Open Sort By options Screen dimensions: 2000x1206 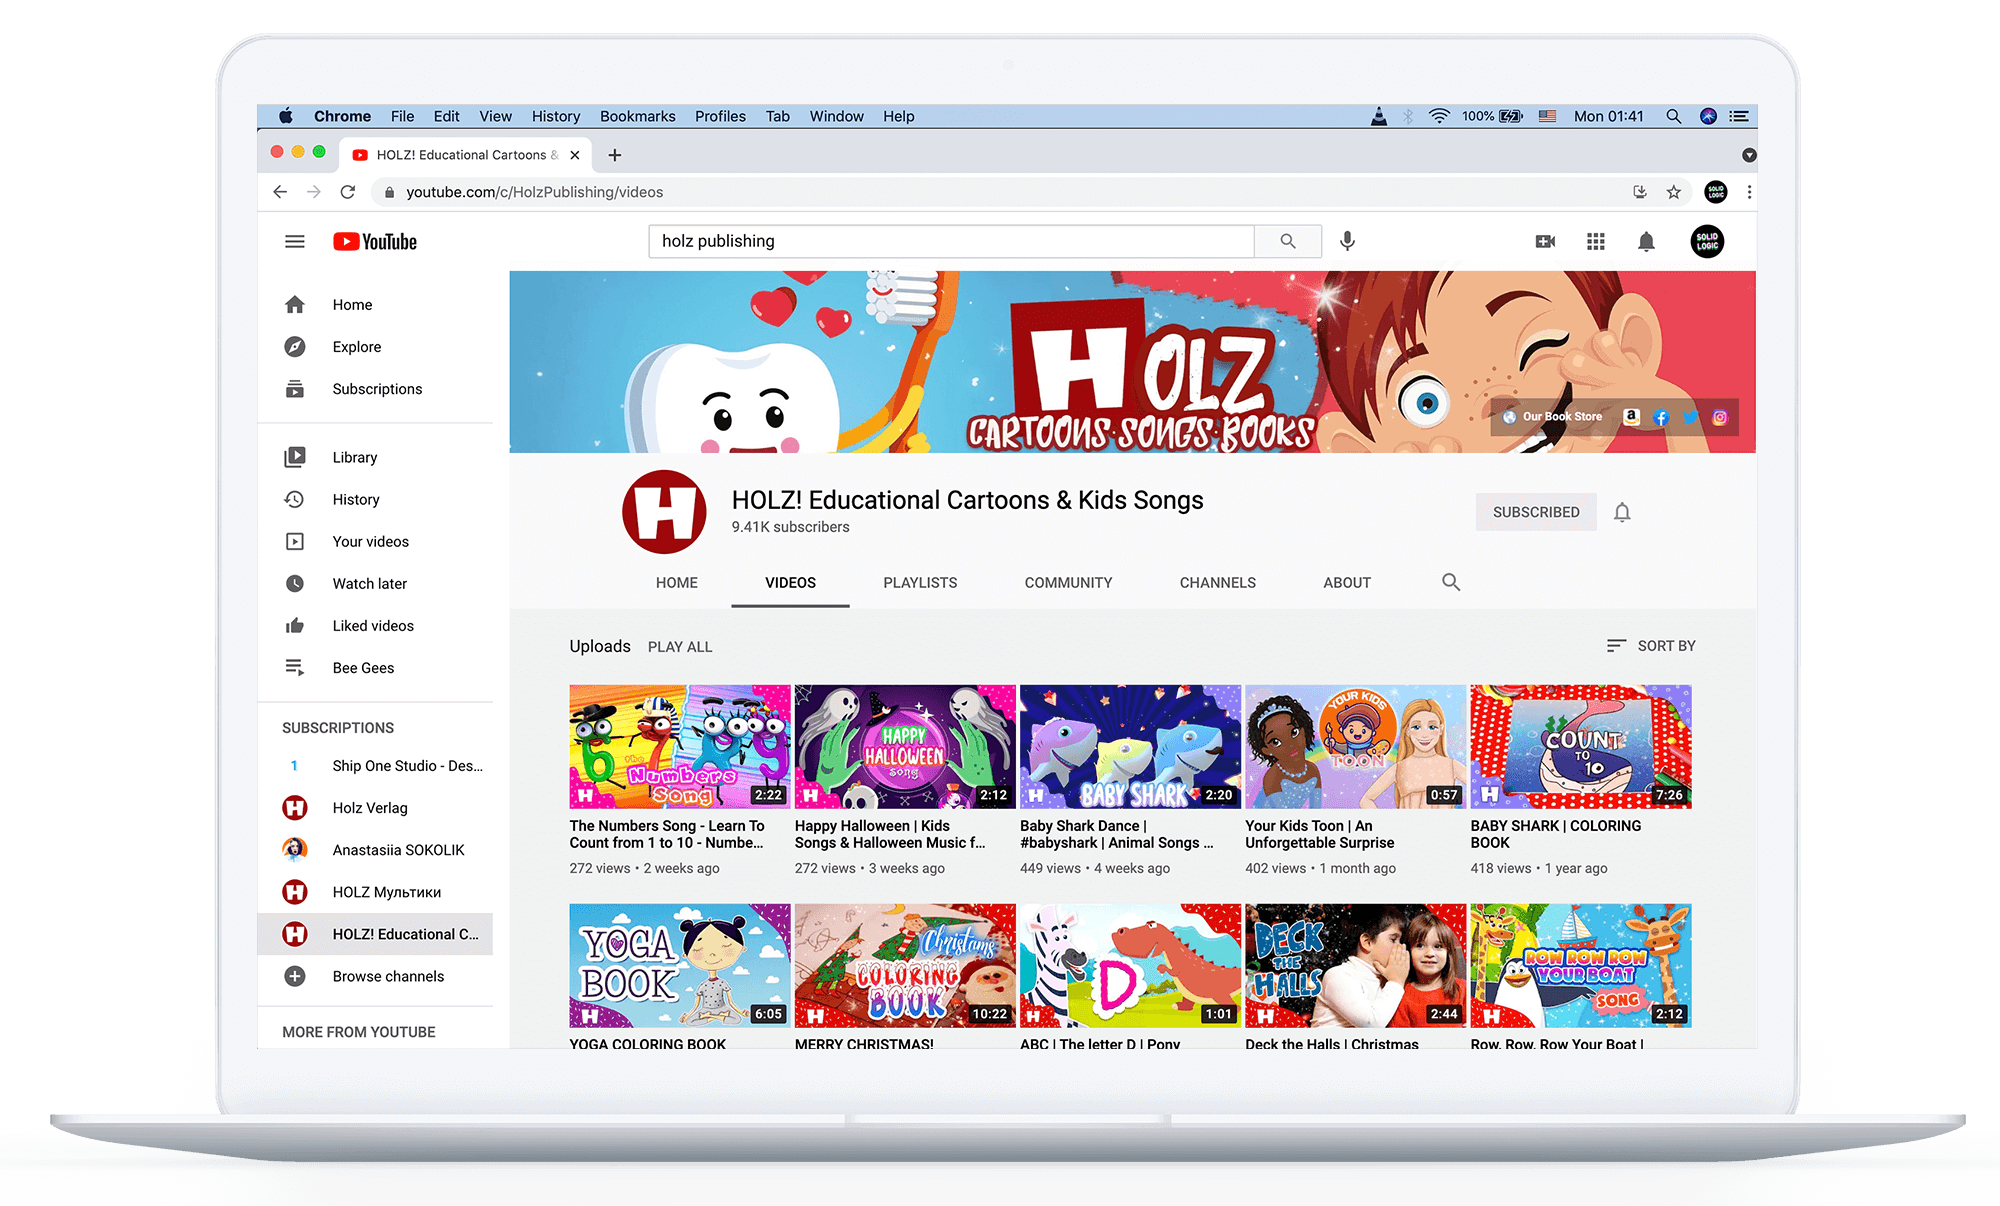1651,646
